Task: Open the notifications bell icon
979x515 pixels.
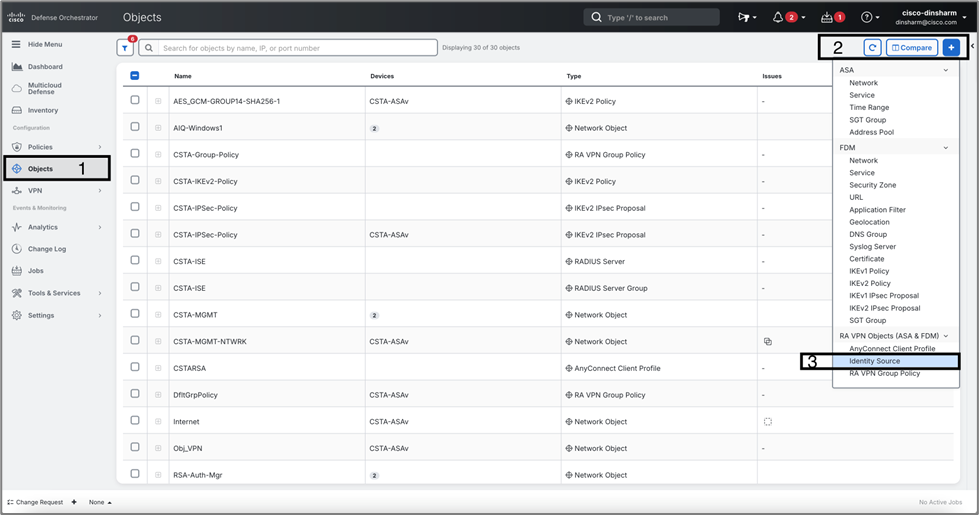Action: point(778,17)
